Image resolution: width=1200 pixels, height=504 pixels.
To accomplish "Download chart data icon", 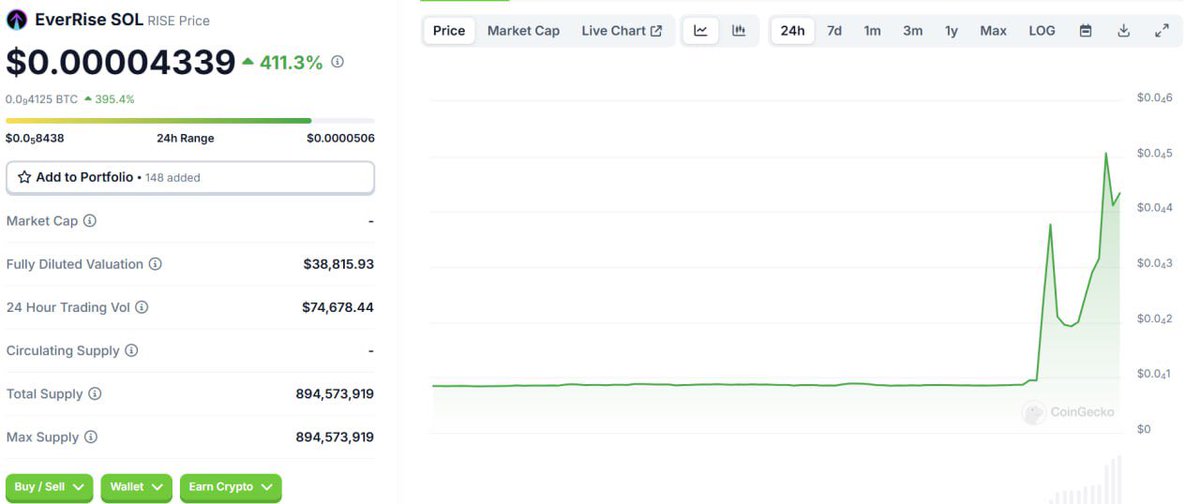I will (1124, 31).
